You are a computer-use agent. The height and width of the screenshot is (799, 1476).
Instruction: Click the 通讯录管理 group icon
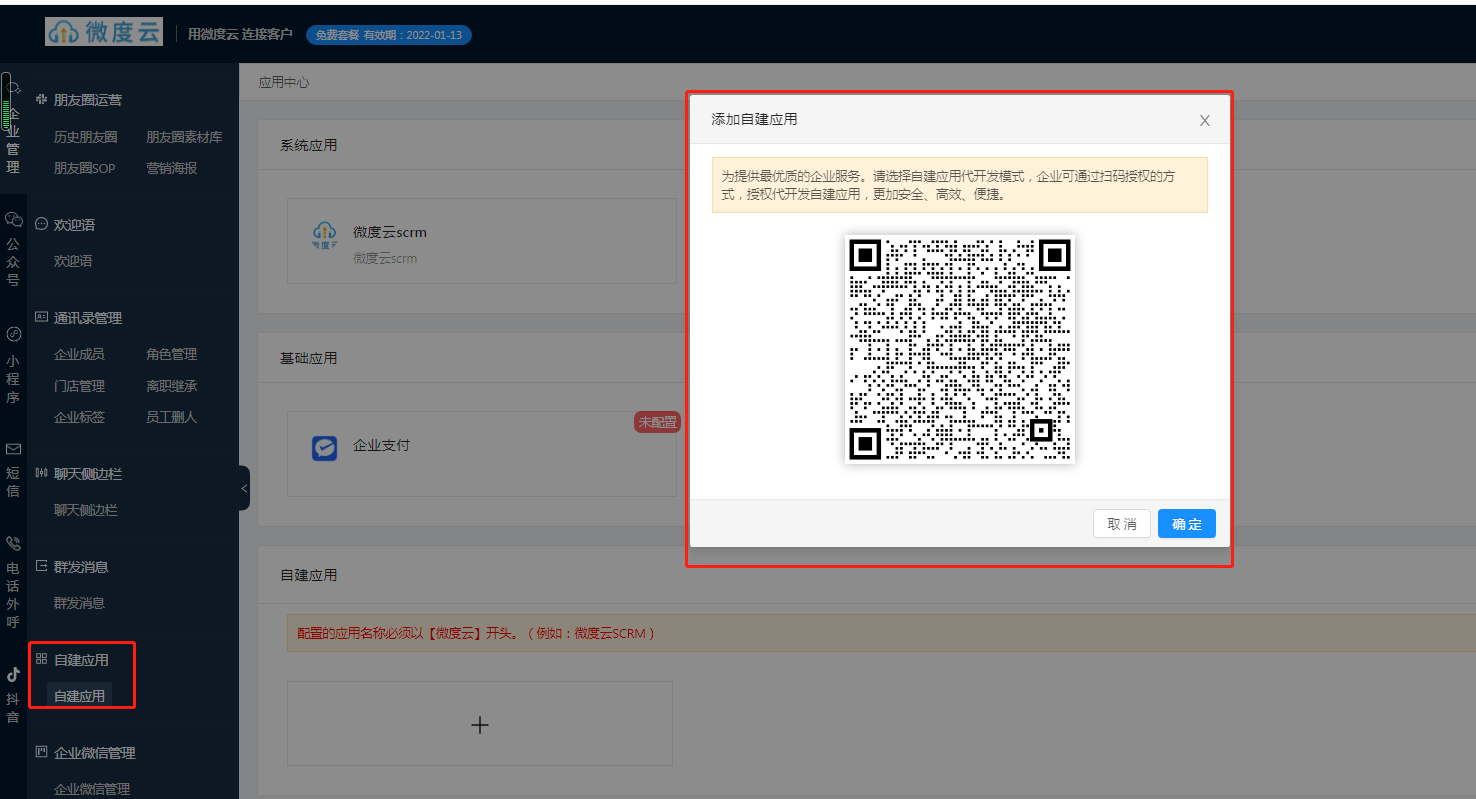coord(41,318)
